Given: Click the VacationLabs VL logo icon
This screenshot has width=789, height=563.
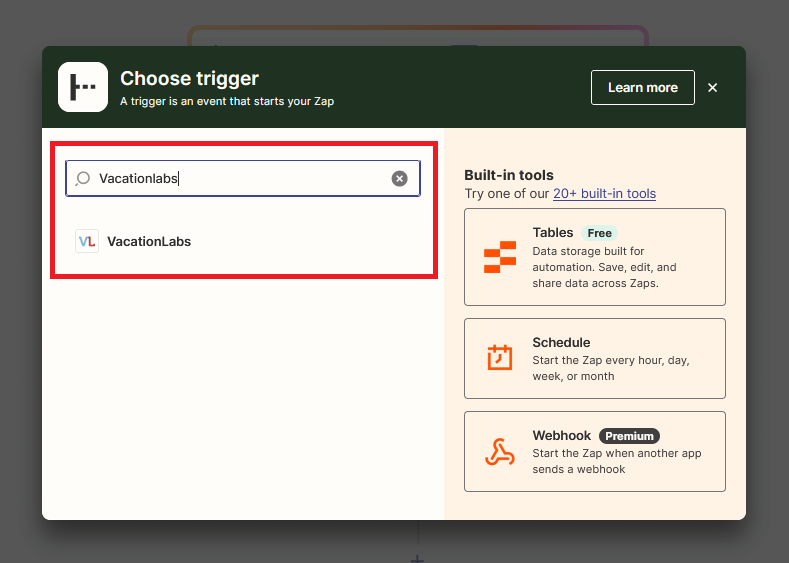Looking at the screenshot, I should tap(87, 241).
